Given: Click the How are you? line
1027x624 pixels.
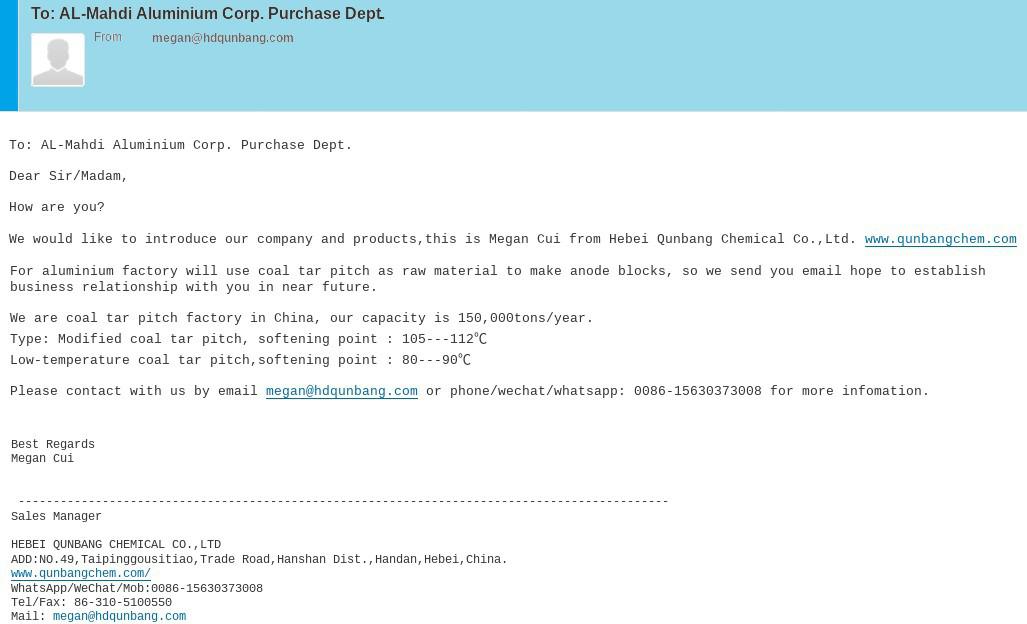Looking at the screenshot, I should tap(57, 208).
